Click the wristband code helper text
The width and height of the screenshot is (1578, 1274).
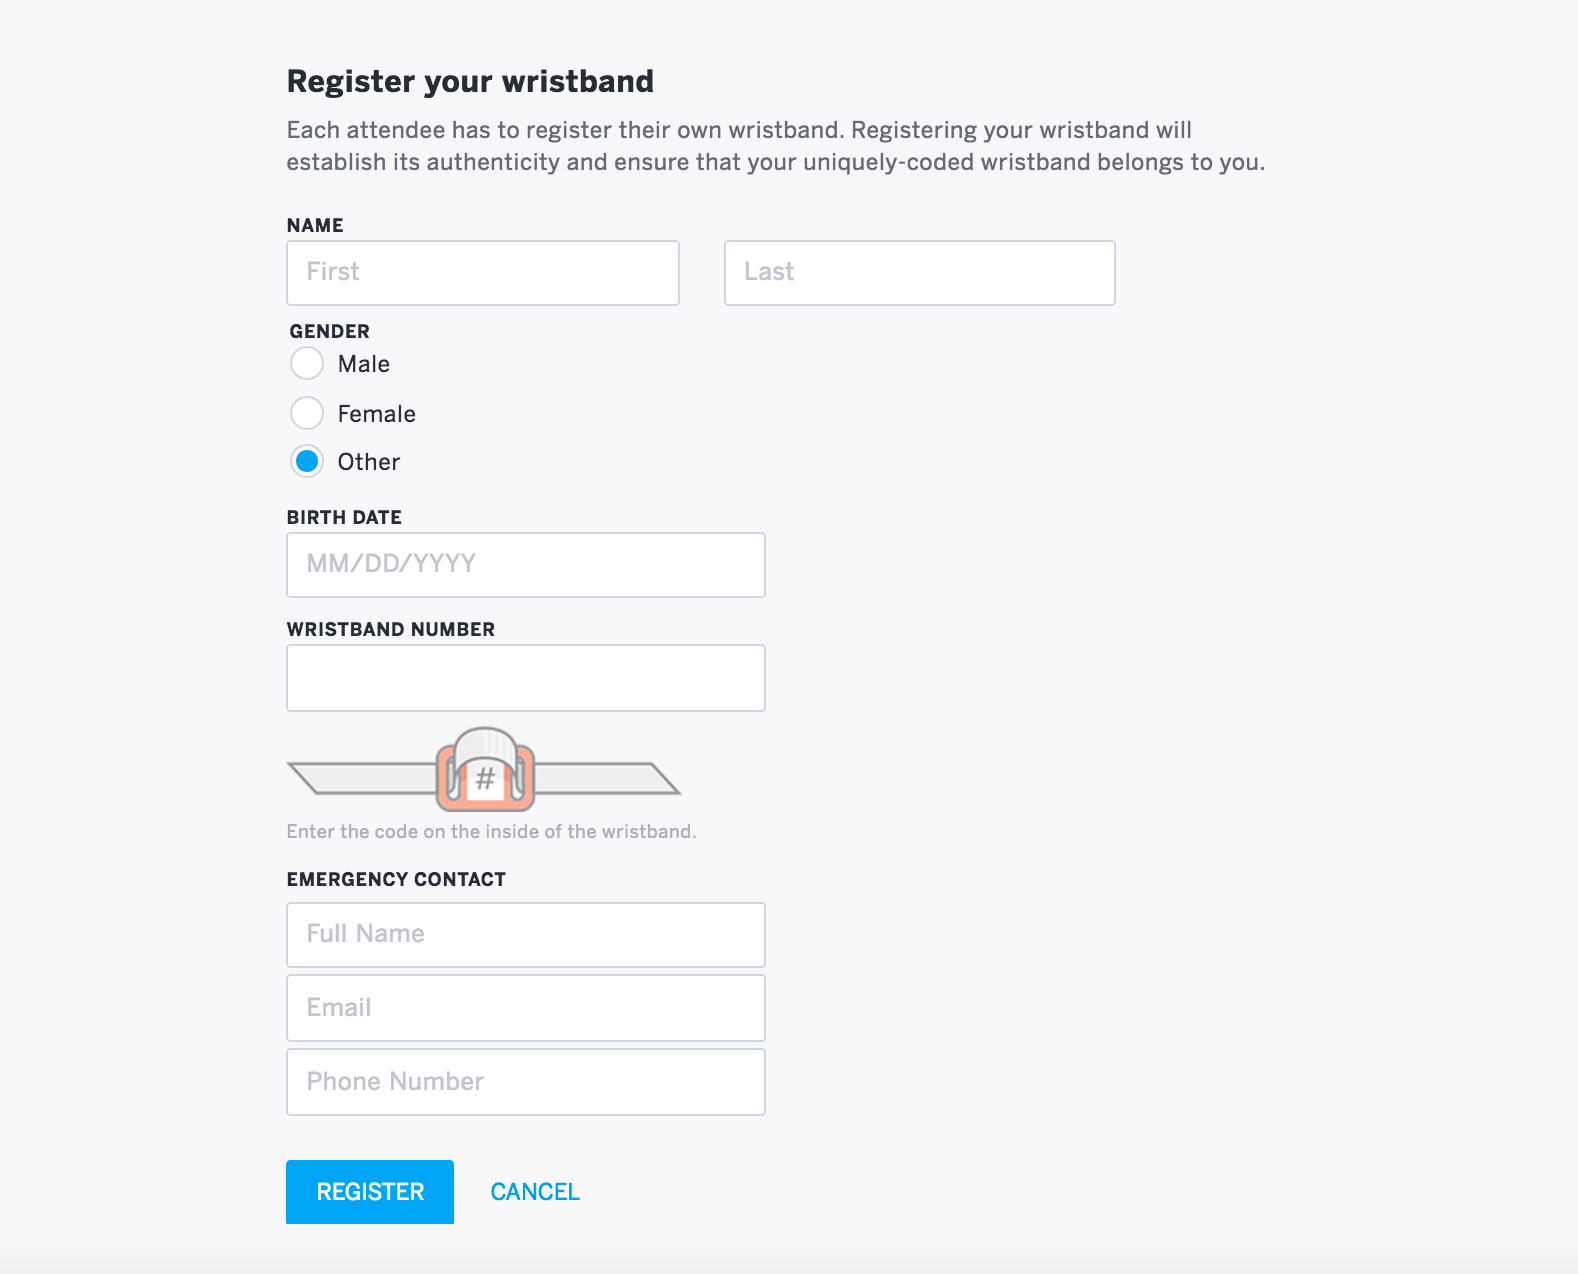point(491,831)
